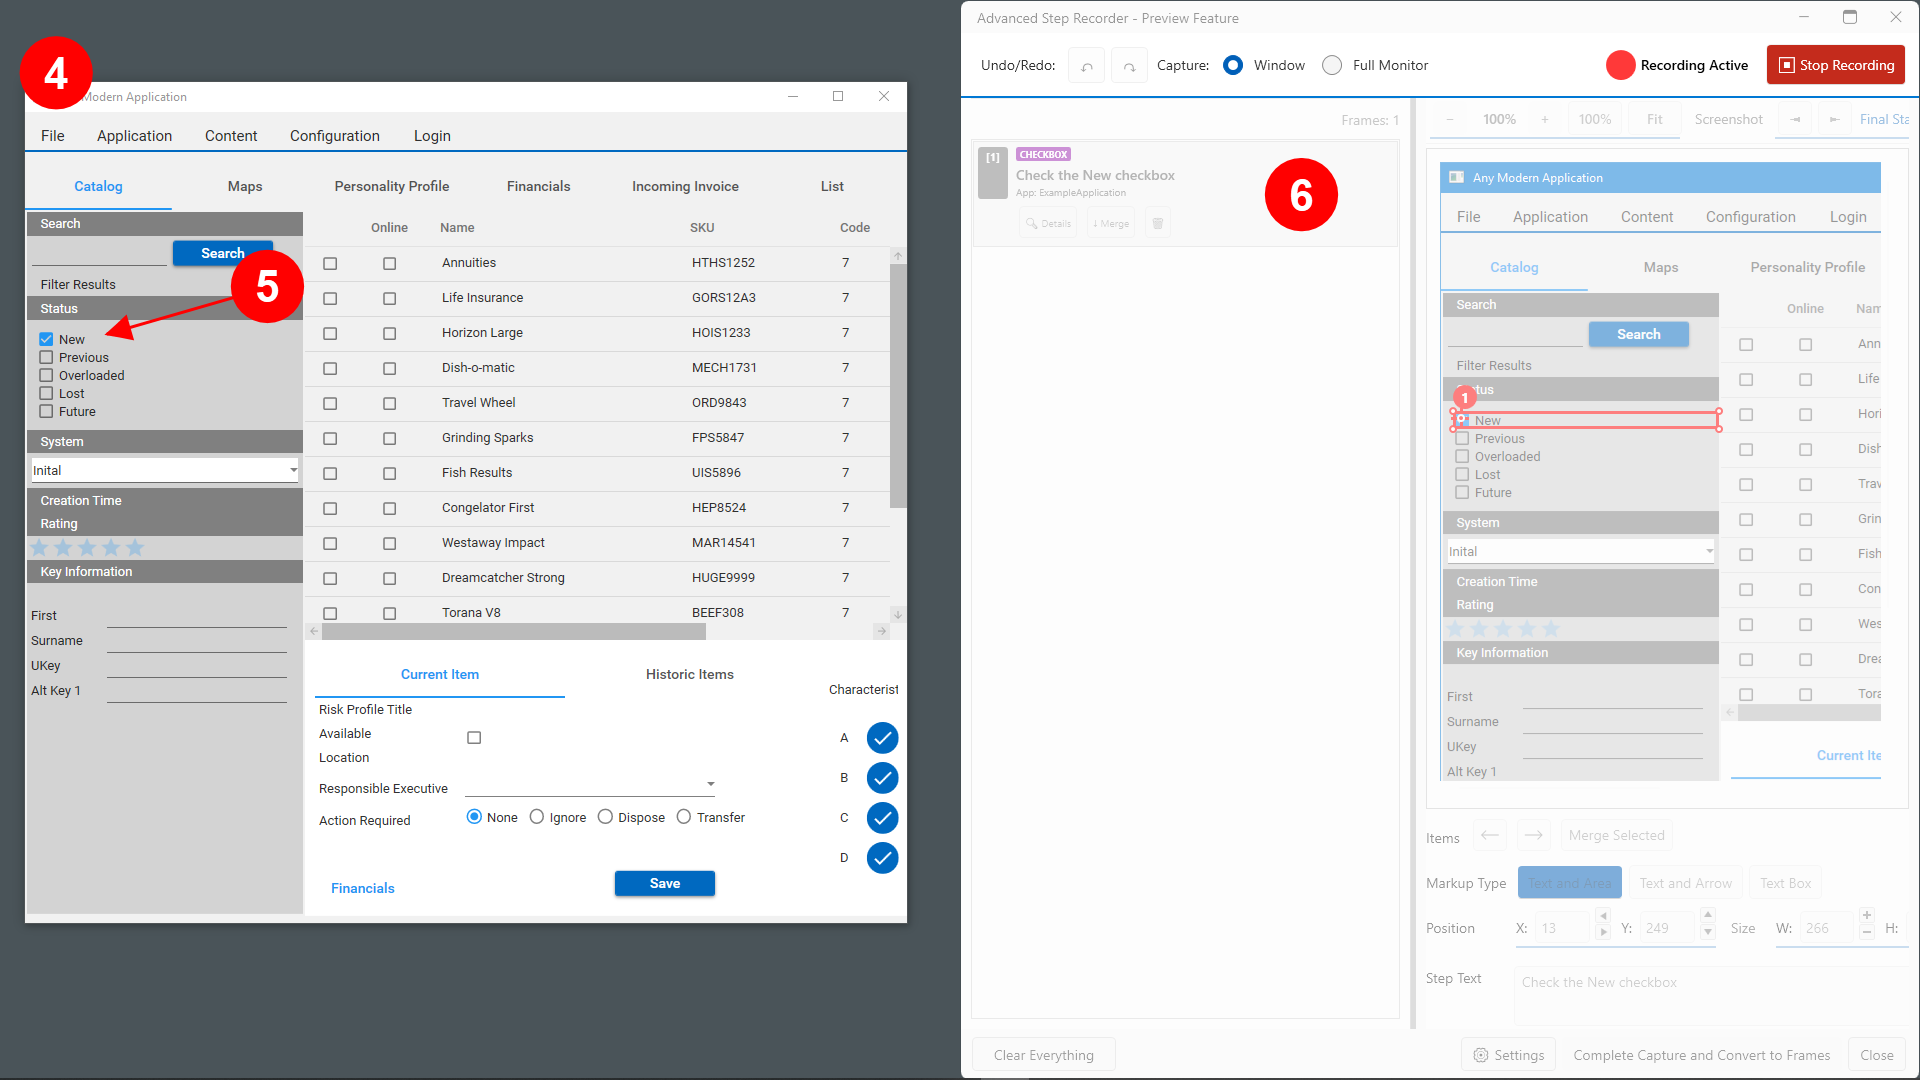
Task: Click the trash delete icon on step 1
Action: (x=1157, y=223)
